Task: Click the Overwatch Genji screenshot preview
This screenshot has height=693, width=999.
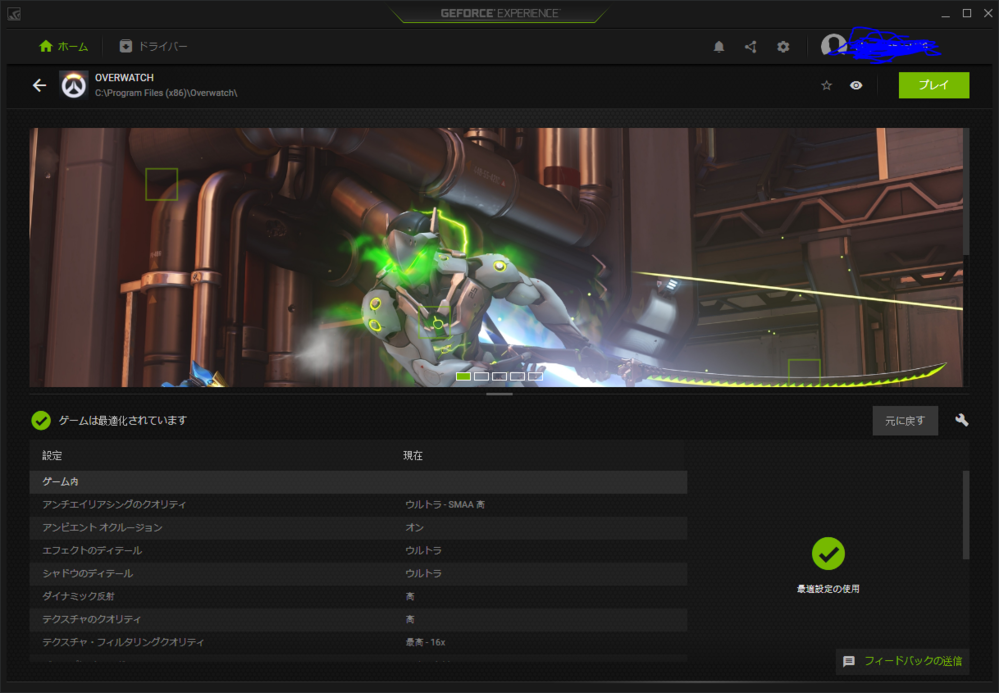Action: [496, 257]
